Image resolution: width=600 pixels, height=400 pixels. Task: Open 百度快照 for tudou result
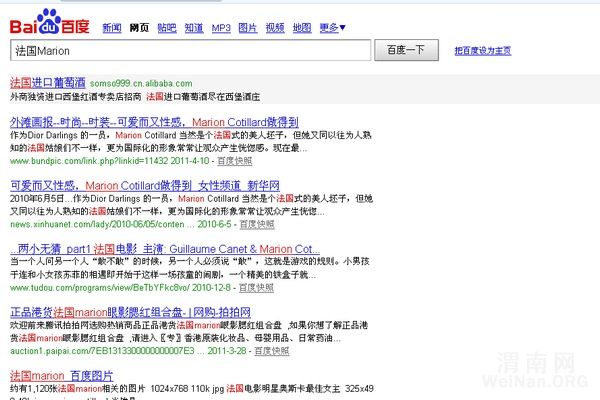pyautogui.click(x=256, y=287)
